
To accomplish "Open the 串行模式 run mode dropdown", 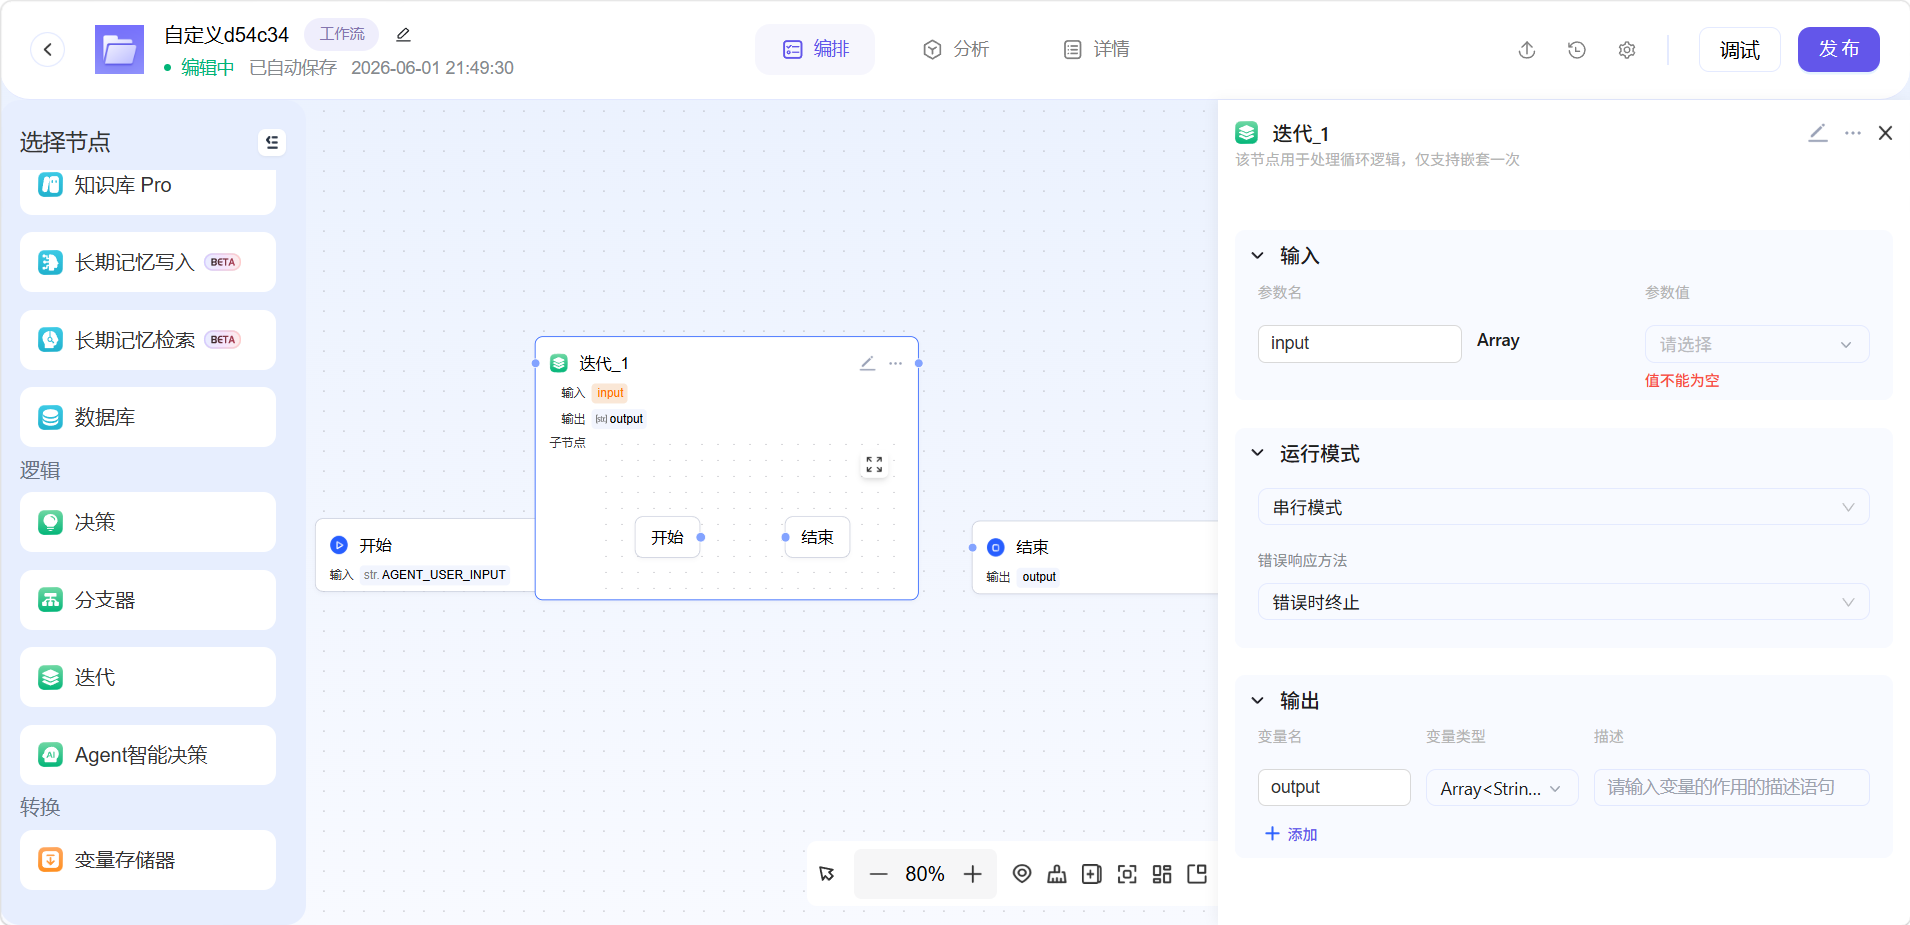I will coord(1564,507).
